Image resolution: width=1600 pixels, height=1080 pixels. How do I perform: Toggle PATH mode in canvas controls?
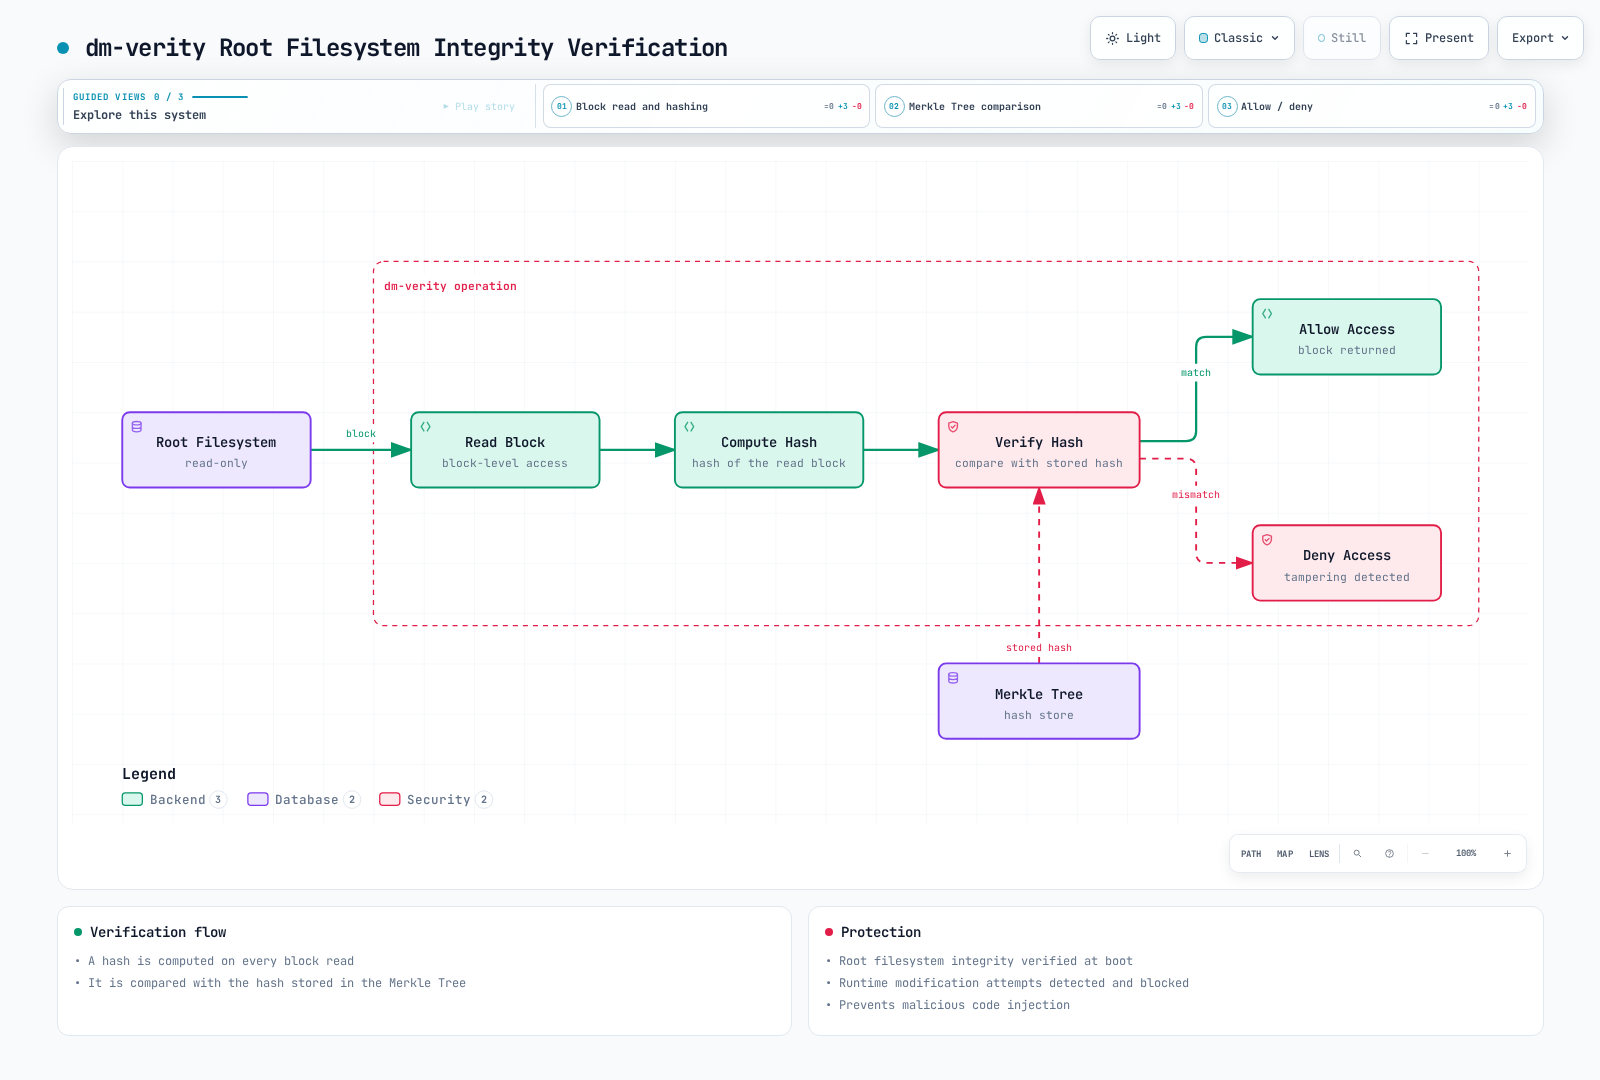(x=1251, y=854)
